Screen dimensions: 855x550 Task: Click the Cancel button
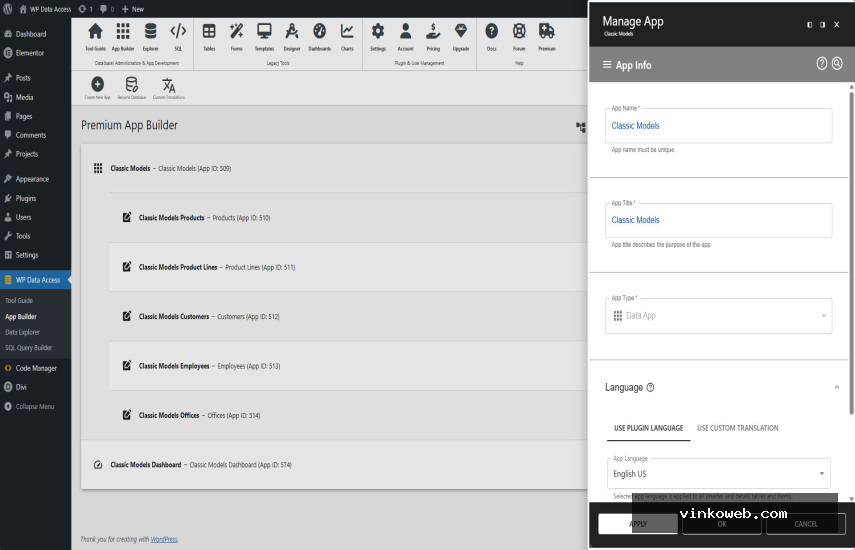tap(805, 524)
